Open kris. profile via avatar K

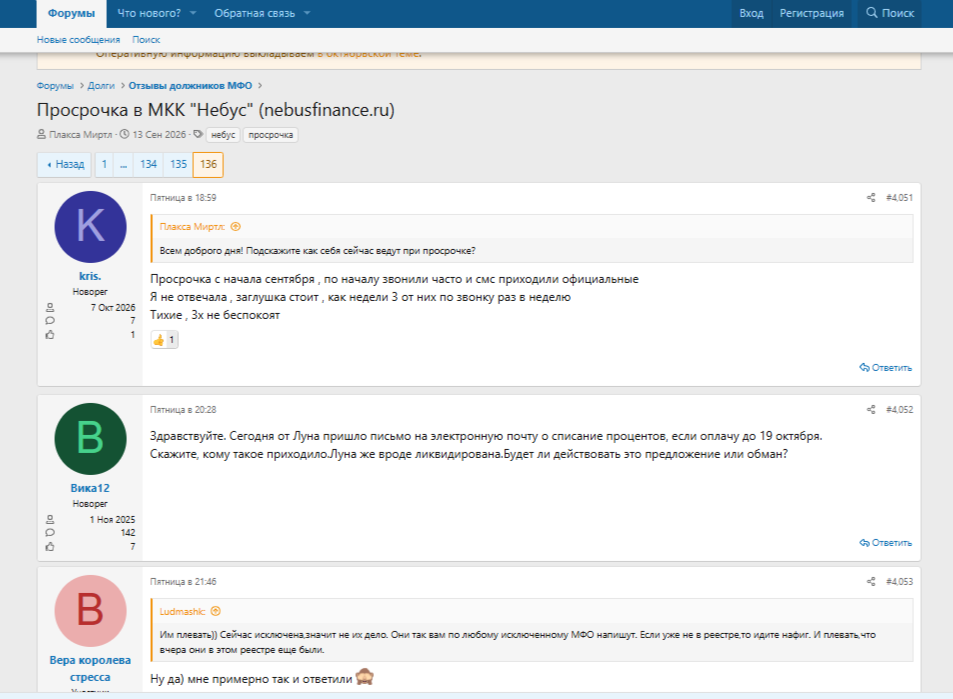click(90, 227)
